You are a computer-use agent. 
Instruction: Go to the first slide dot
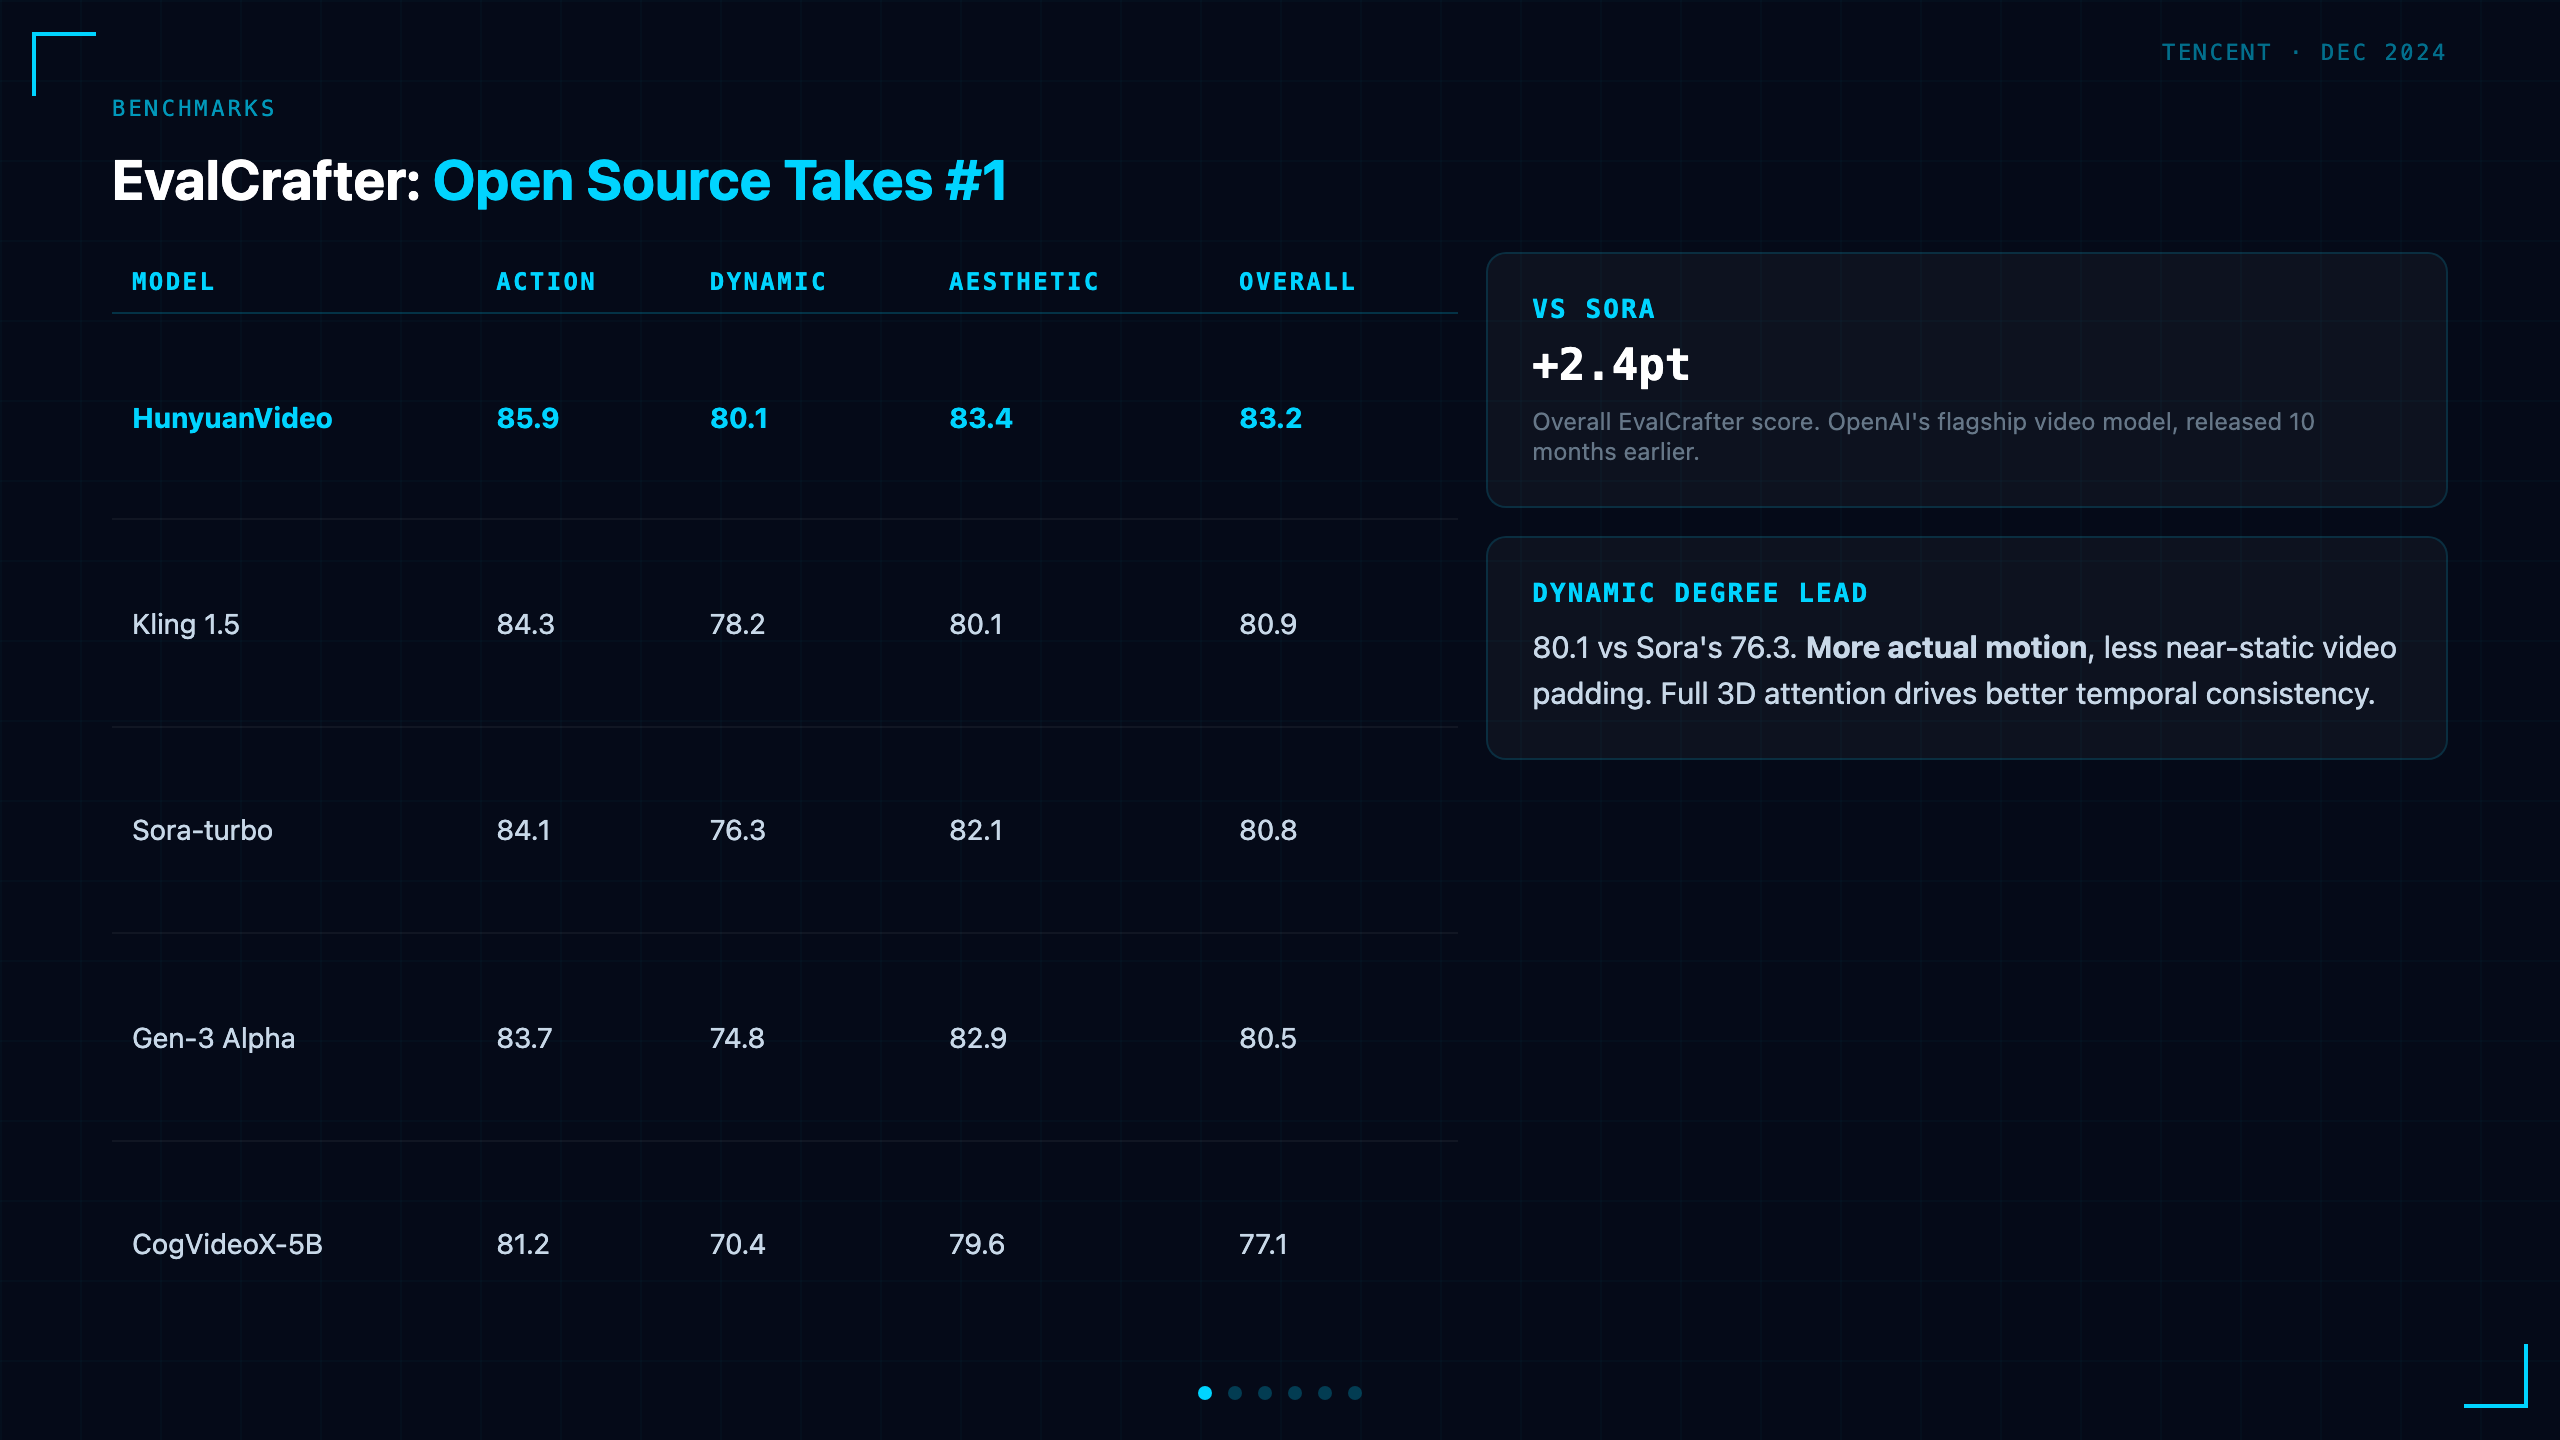(x=1205, y=1393)
